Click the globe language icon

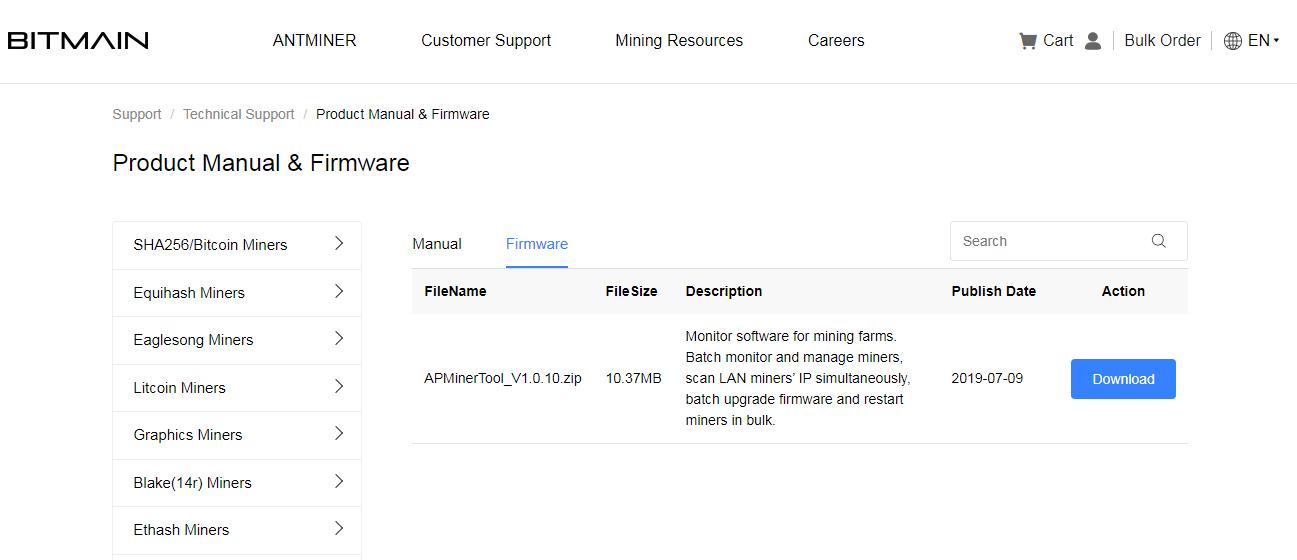coord(1233,41)
